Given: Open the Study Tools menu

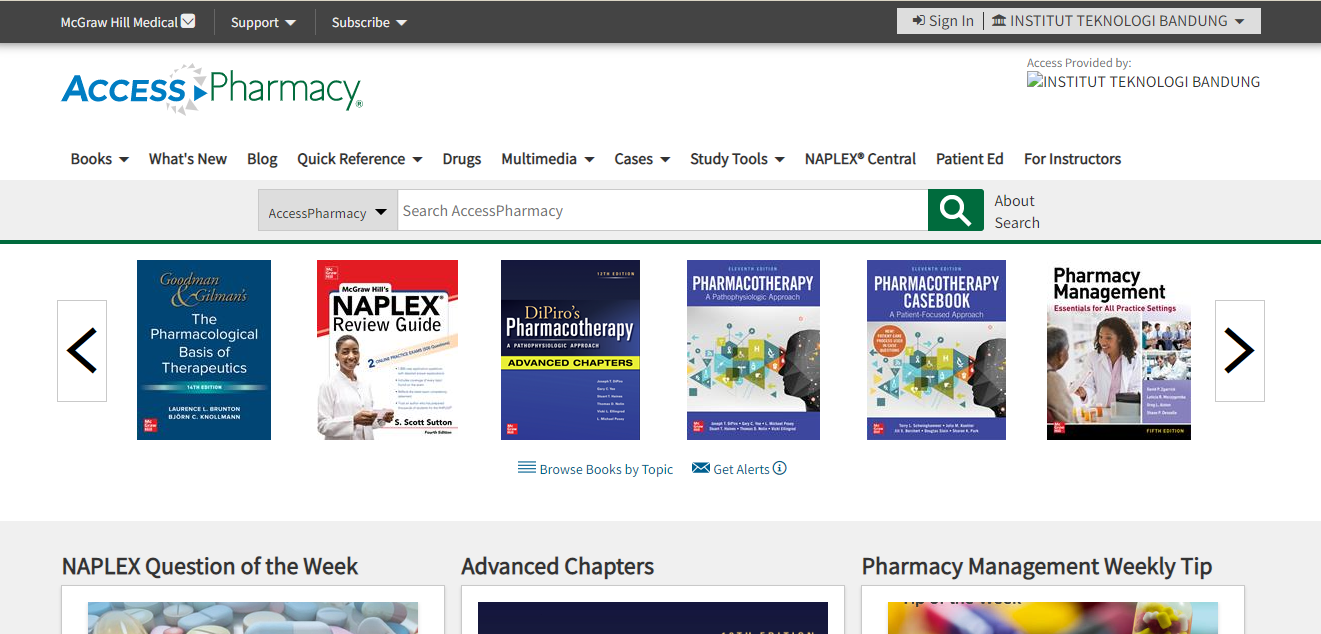Looking at the screenshot, I should 737,159.
